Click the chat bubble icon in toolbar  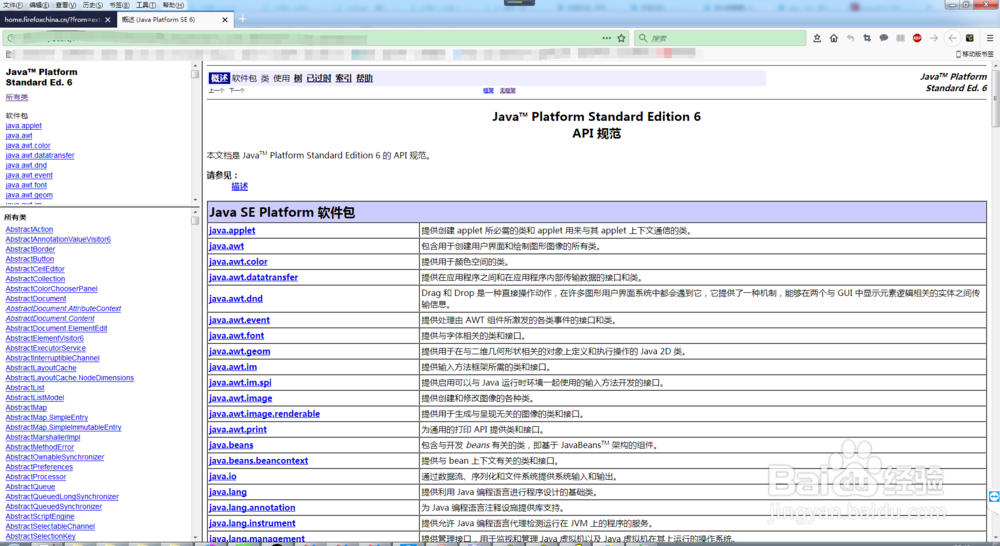(883, 38)
